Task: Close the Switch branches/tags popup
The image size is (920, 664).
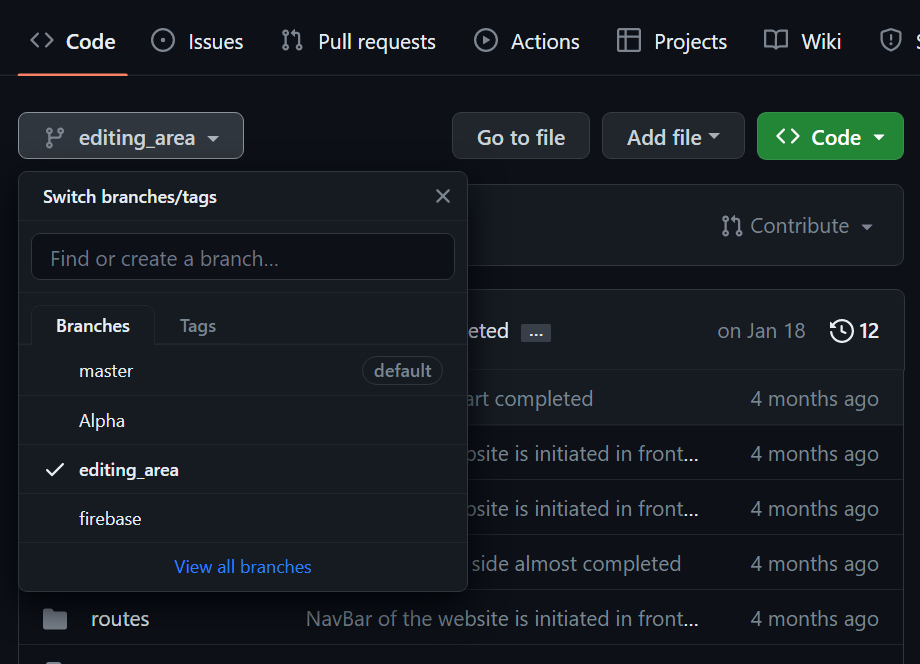Action: tap(443, 197)
